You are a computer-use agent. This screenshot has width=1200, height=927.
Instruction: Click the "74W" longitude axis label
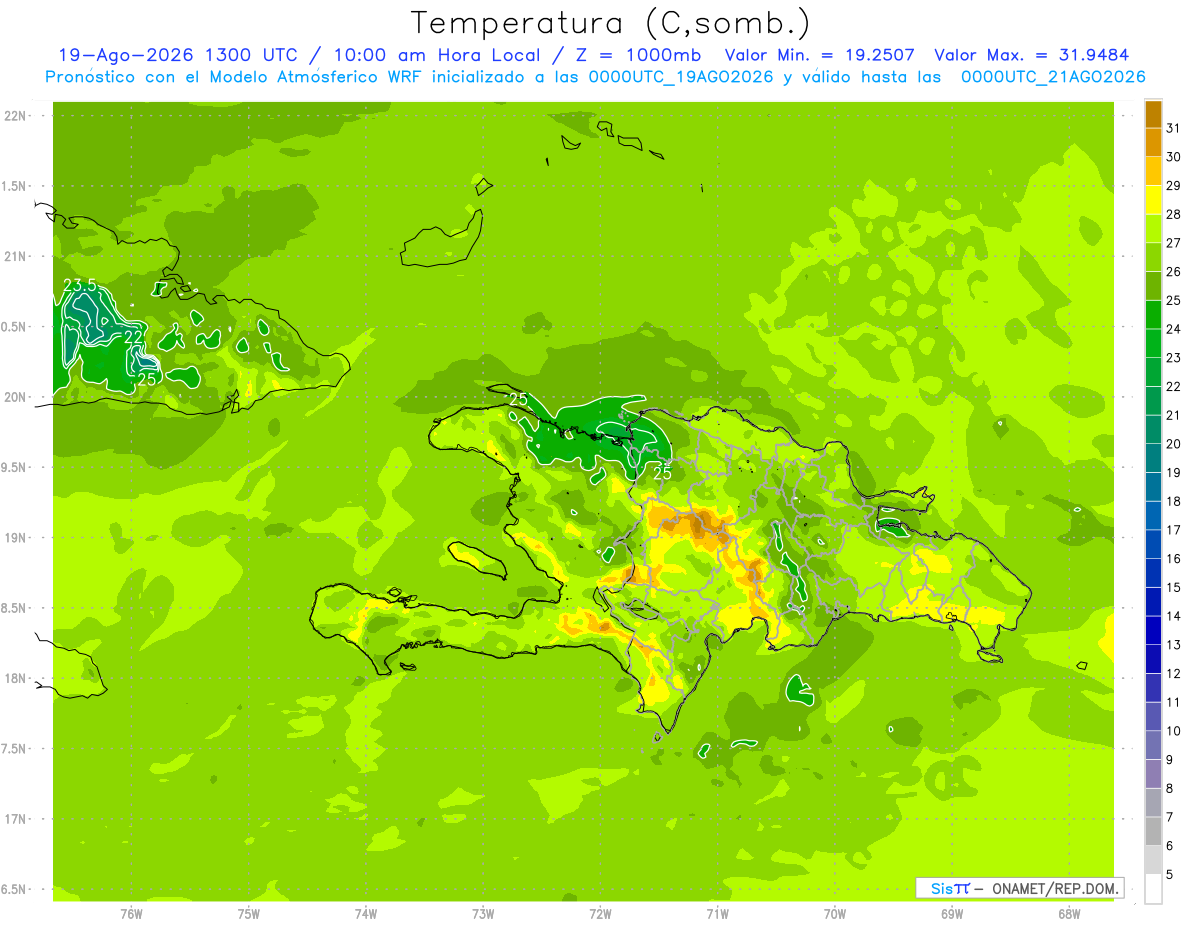pyautogui.click(x=365, y=914)
